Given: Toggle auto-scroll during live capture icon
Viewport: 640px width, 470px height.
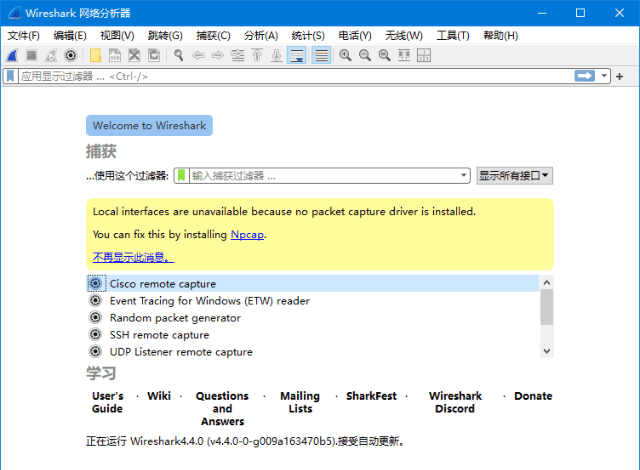Looking at the screenshot, I should (x=297, y=55).
